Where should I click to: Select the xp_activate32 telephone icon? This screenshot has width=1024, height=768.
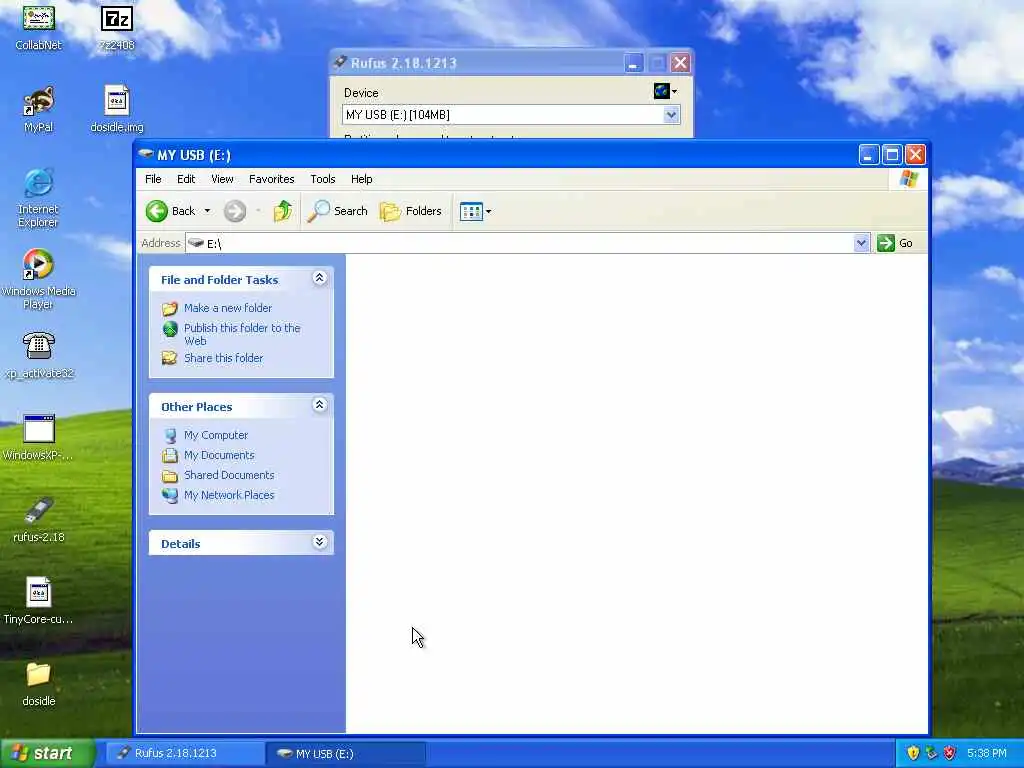tap(39, 355)
